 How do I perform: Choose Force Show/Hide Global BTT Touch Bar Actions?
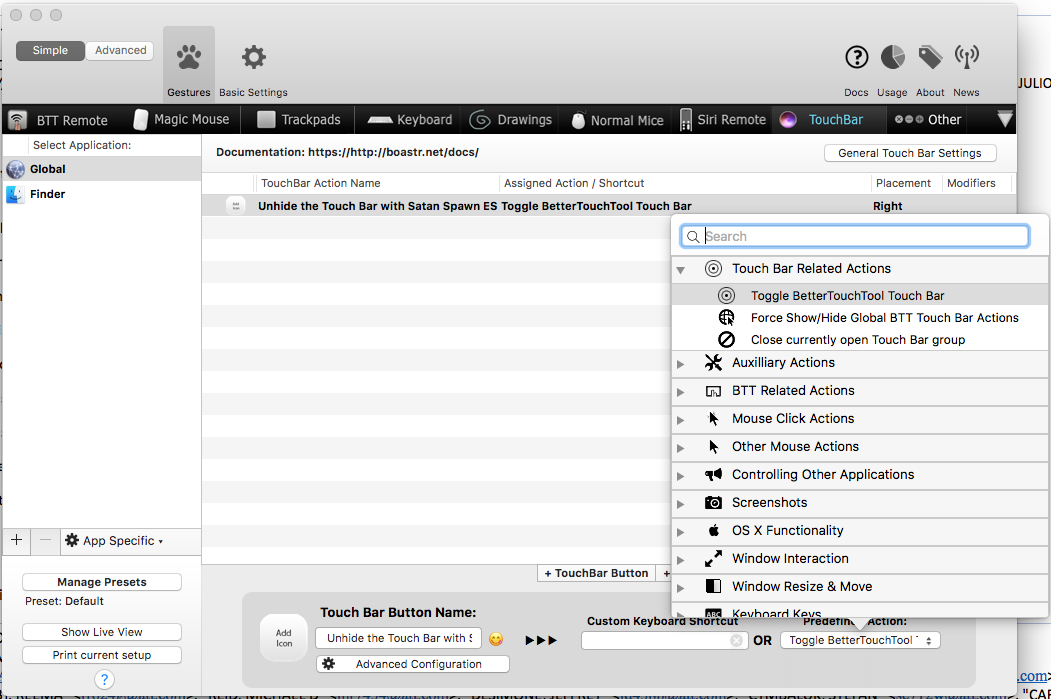(861, 317)
